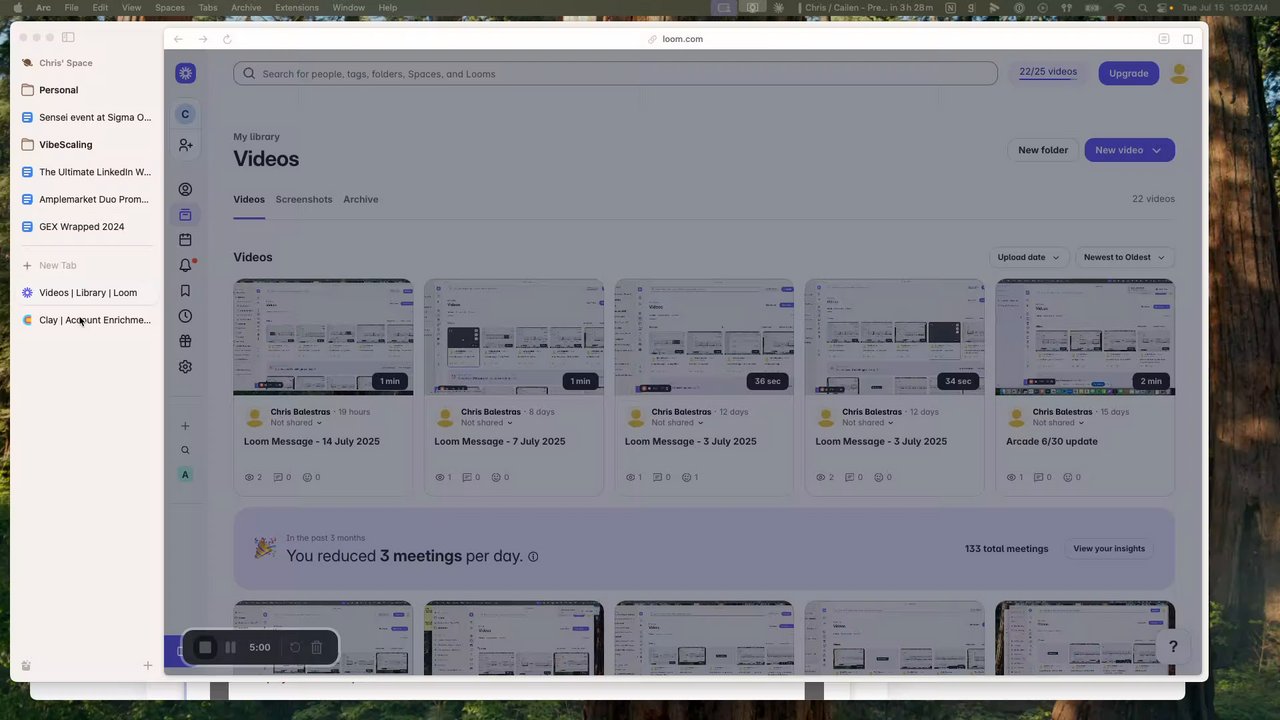Open the Extensions menu in menu bar
1280x720 pixels.
click(297, 8)
